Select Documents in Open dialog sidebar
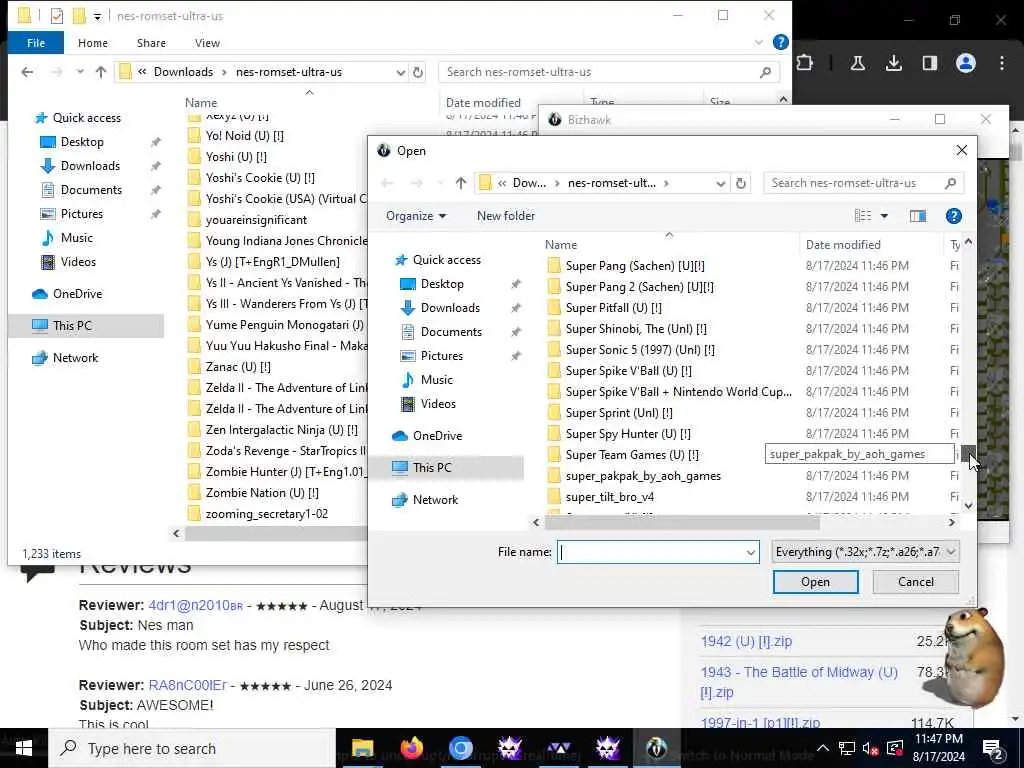This screenshot has height=768, width=1024. 451,332
